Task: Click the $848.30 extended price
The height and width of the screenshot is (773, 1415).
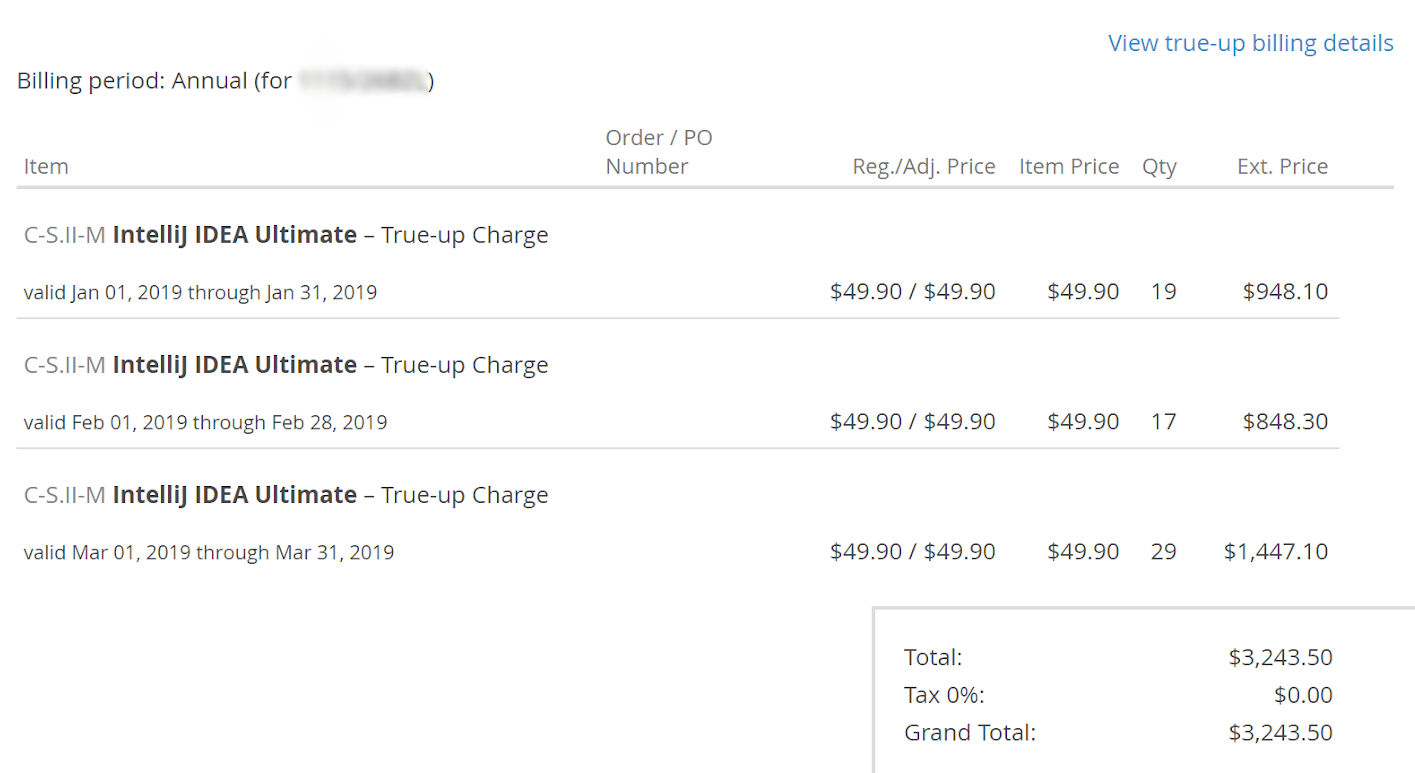Action: pos(1285,422)
